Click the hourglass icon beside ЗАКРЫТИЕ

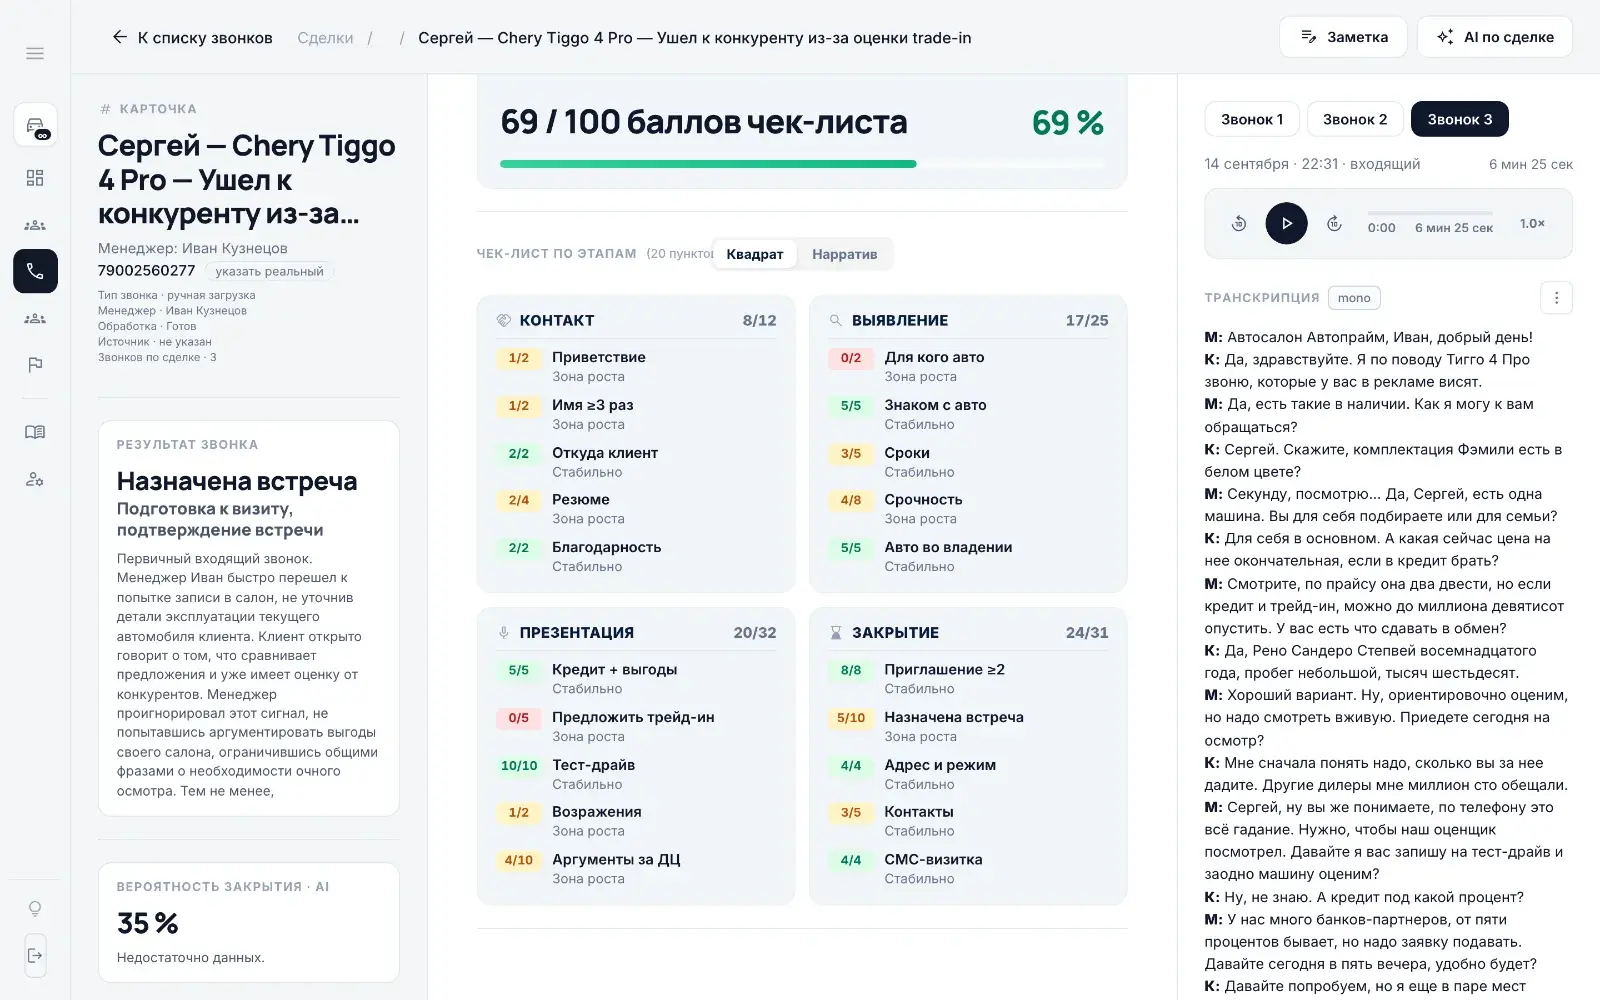tap(836, 633)
